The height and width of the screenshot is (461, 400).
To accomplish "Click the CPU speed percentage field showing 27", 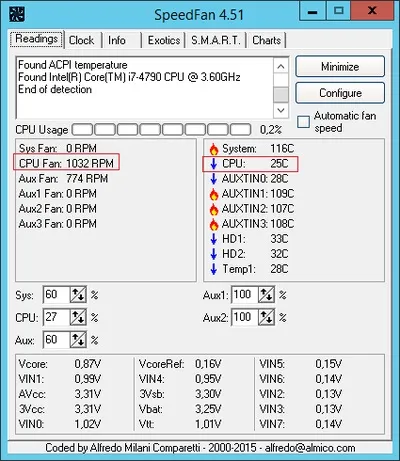I will (x=56, y=317).
